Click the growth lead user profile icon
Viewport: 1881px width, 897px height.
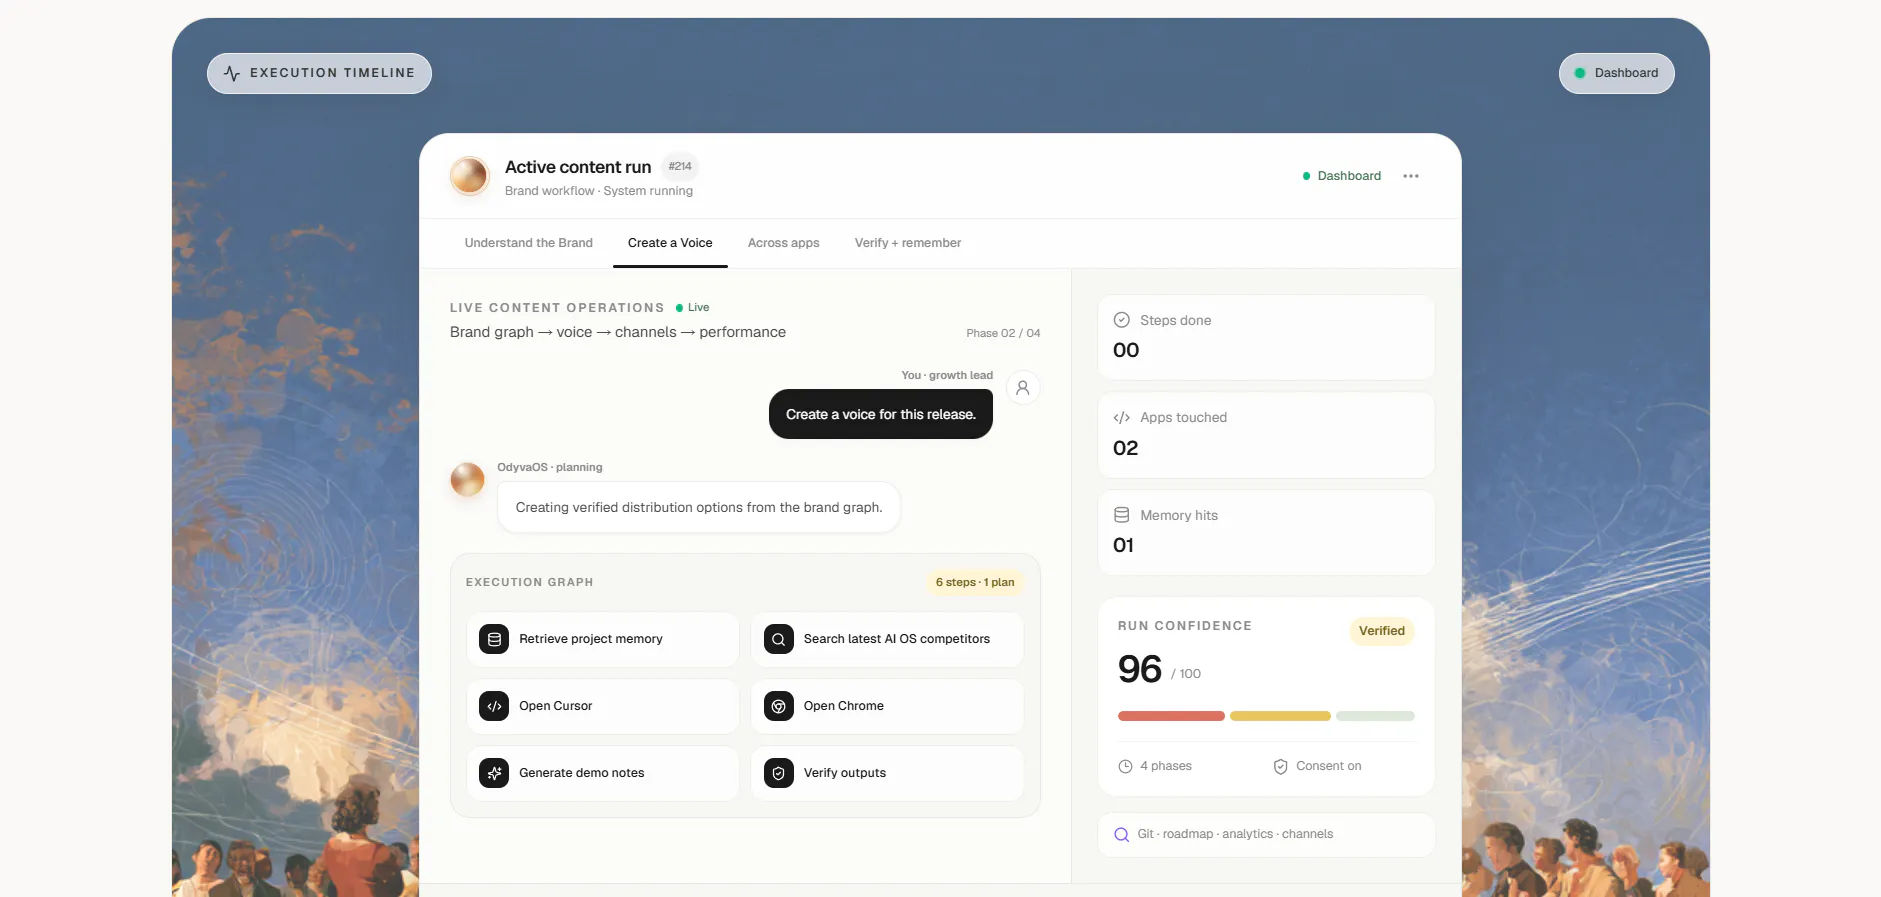[1023, 388]
